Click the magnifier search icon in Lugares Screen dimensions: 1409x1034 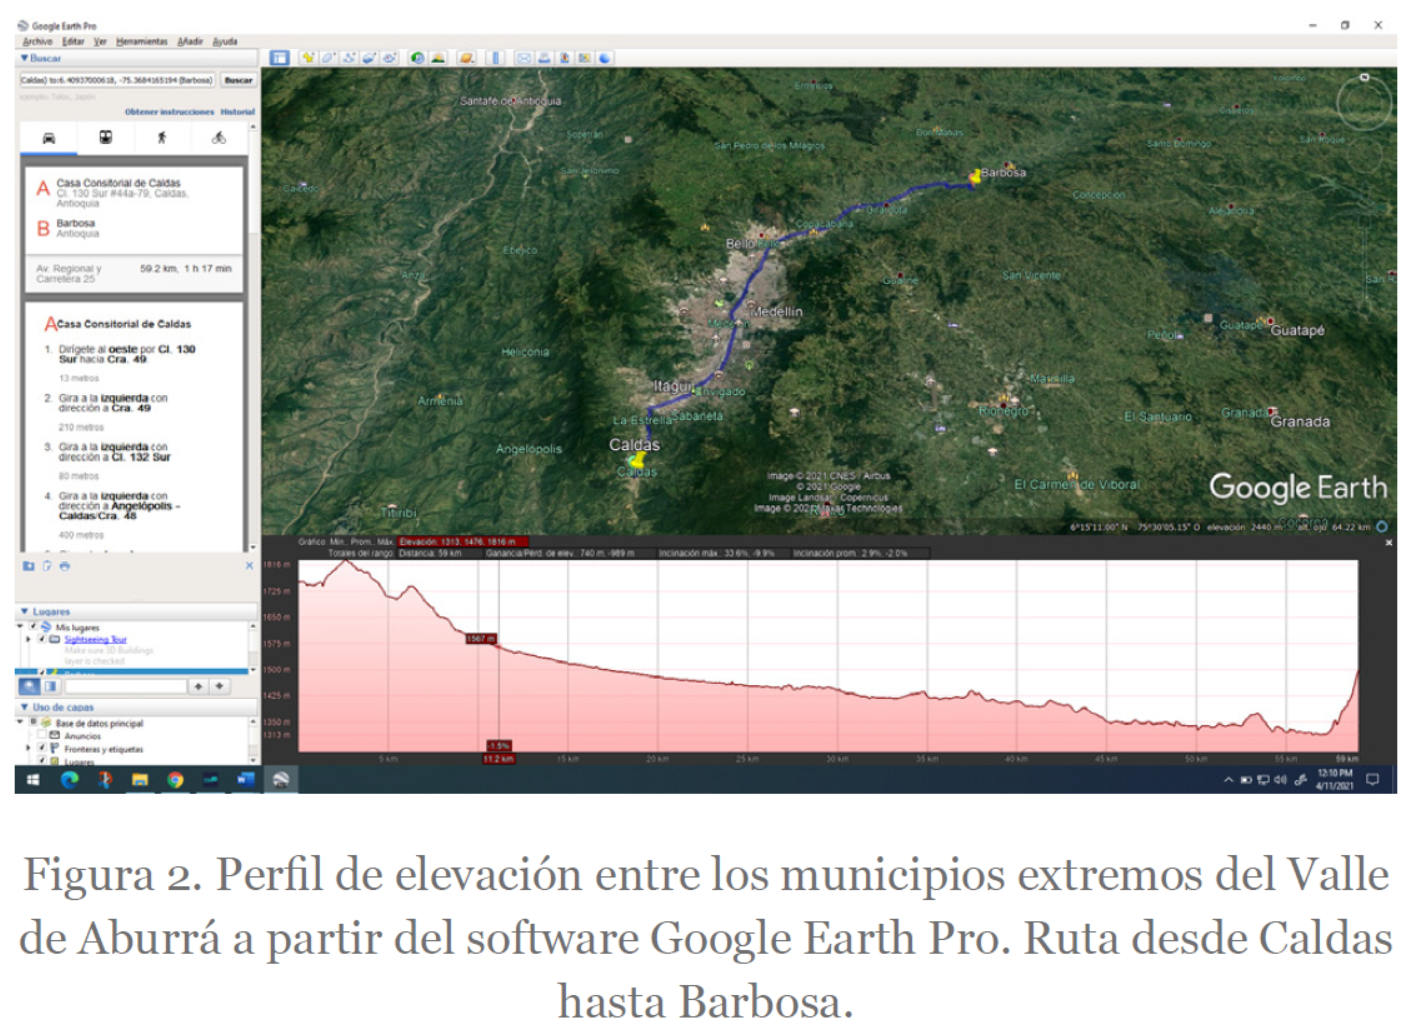30,686
